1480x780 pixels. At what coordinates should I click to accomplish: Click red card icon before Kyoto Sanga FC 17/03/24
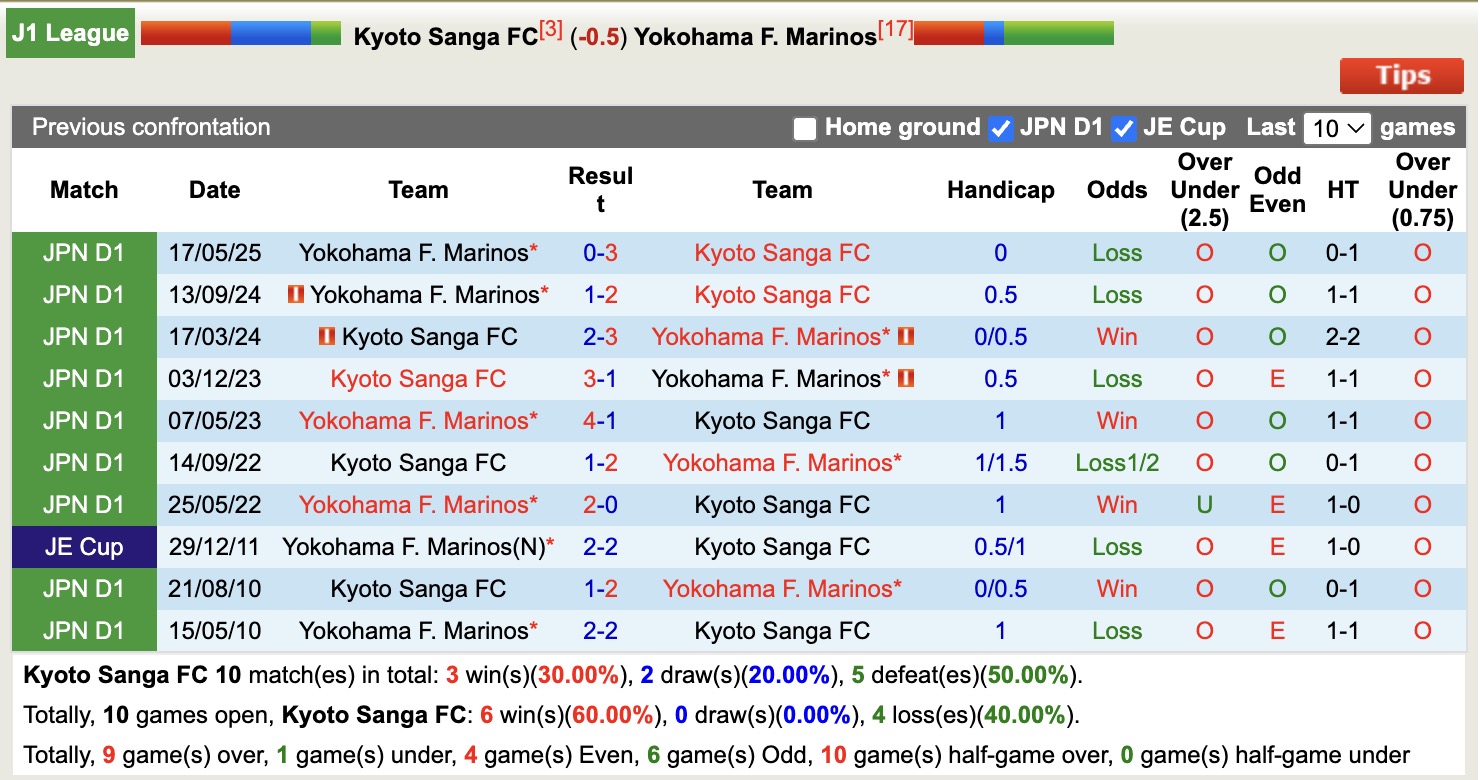330,337
